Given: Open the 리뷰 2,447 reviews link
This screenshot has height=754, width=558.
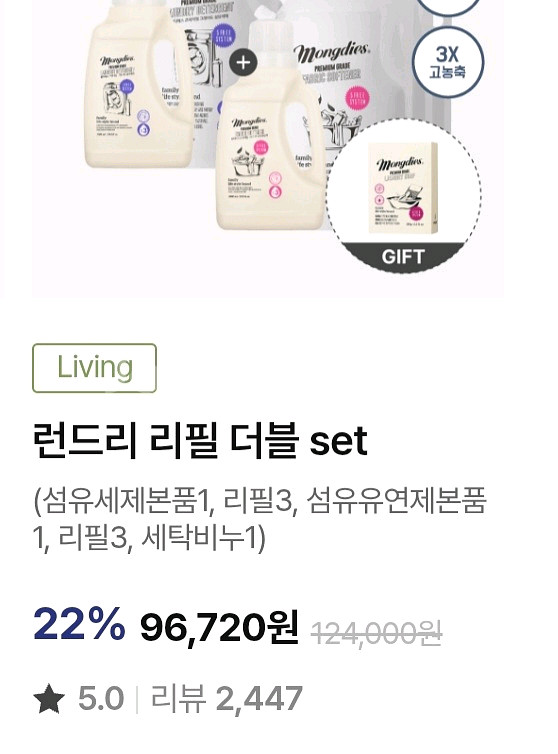Looking at the screenshot, I should (x=227, y=699).
